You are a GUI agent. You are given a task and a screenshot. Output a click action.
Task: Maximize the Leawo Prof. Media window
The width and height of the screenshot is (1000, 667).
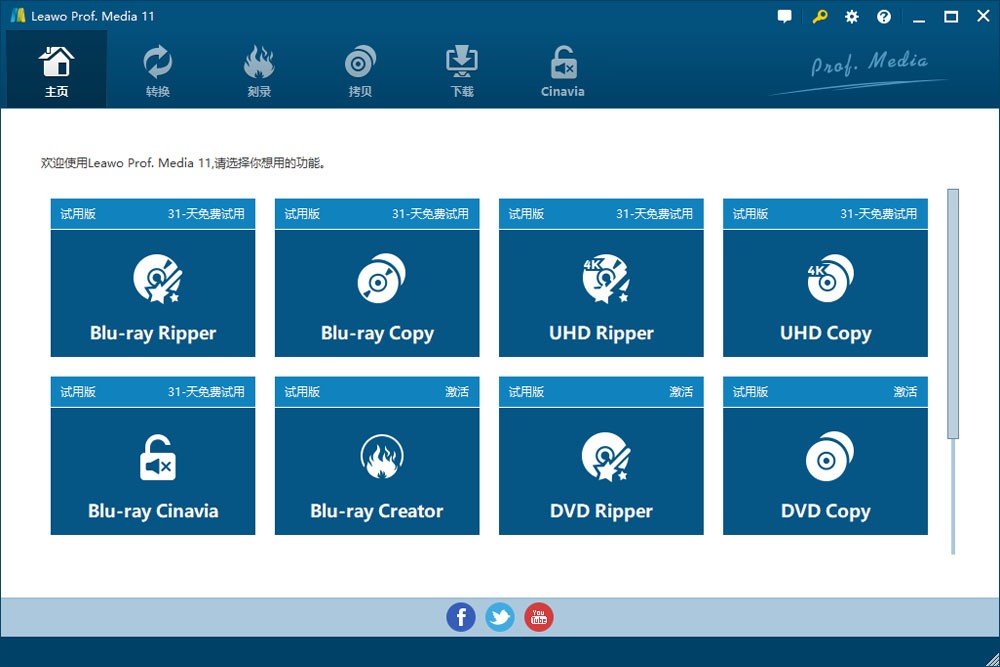(x=951, y=17)
